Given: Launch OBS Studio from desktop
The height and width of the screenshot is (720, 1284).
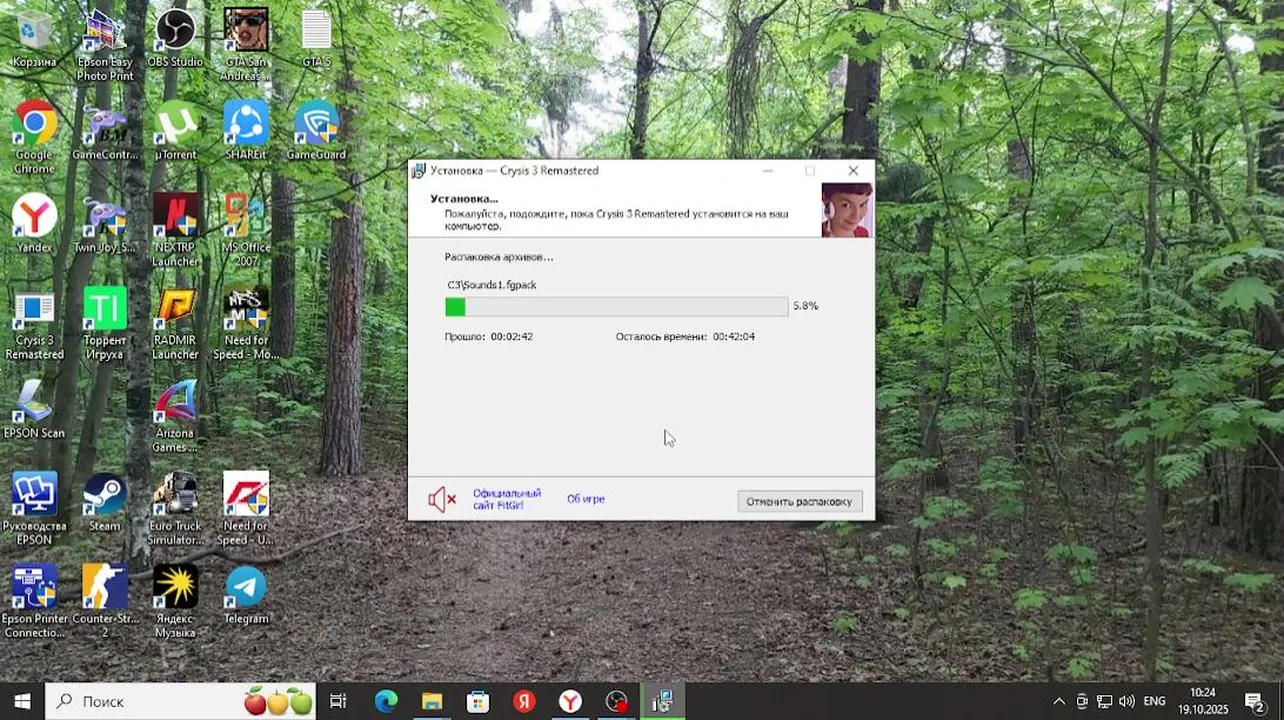Looking at the screenshot, I should [x=175, y=40].
